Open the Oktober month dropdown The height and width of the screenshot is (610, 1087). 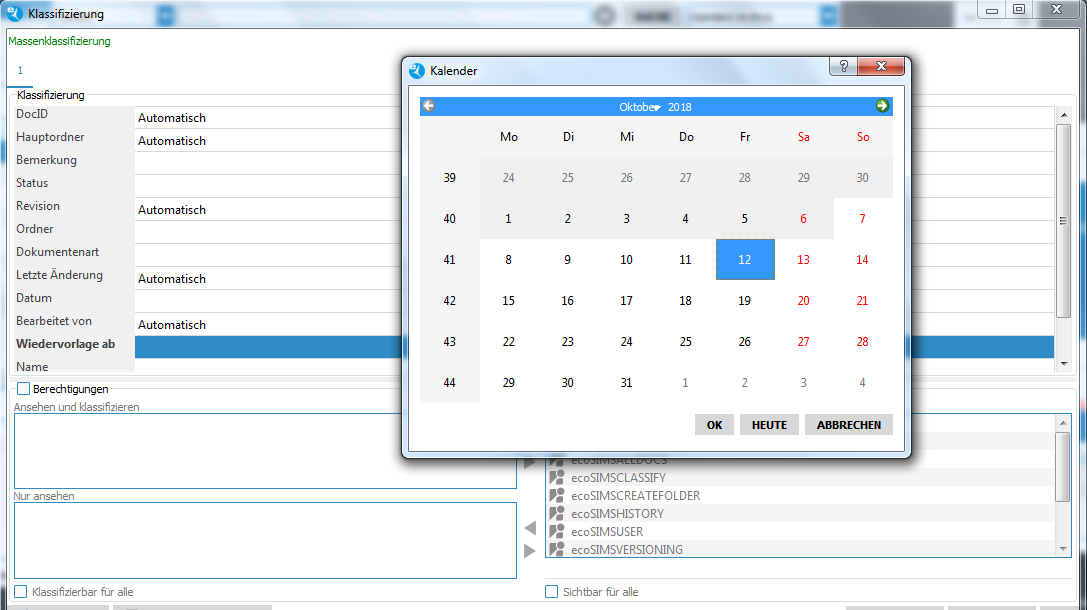pos(640,107)
